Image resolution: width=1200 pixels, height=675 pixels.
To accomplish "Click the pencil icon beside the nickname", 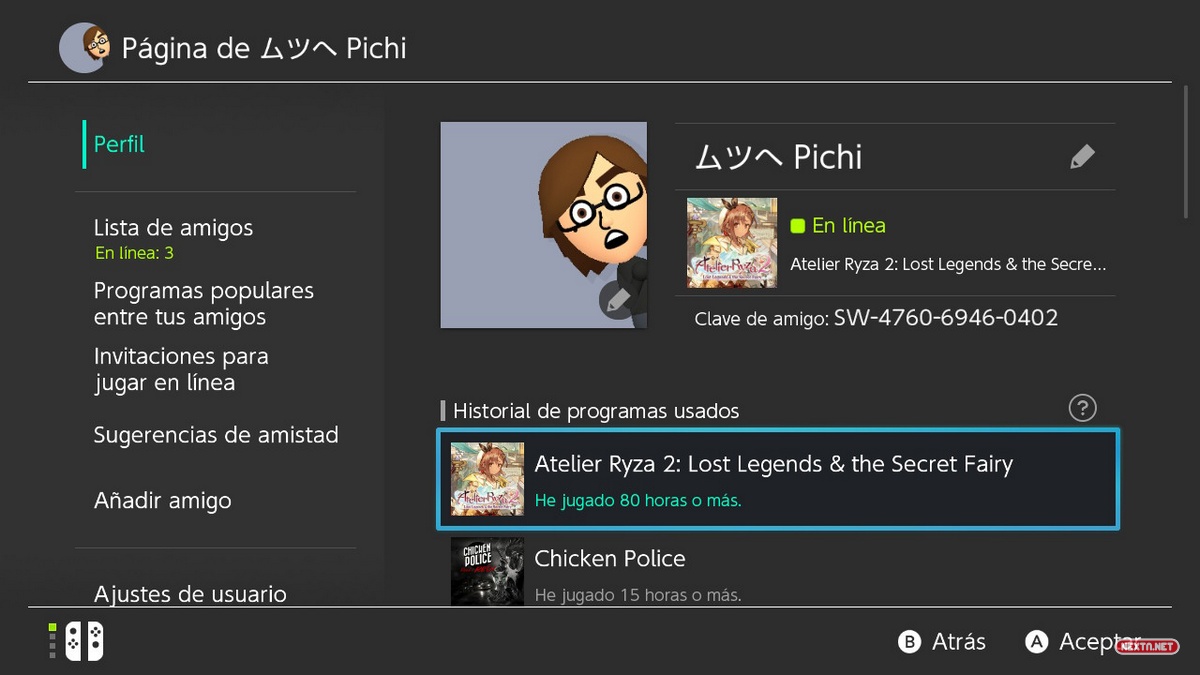I will (x=1082, y=157).
